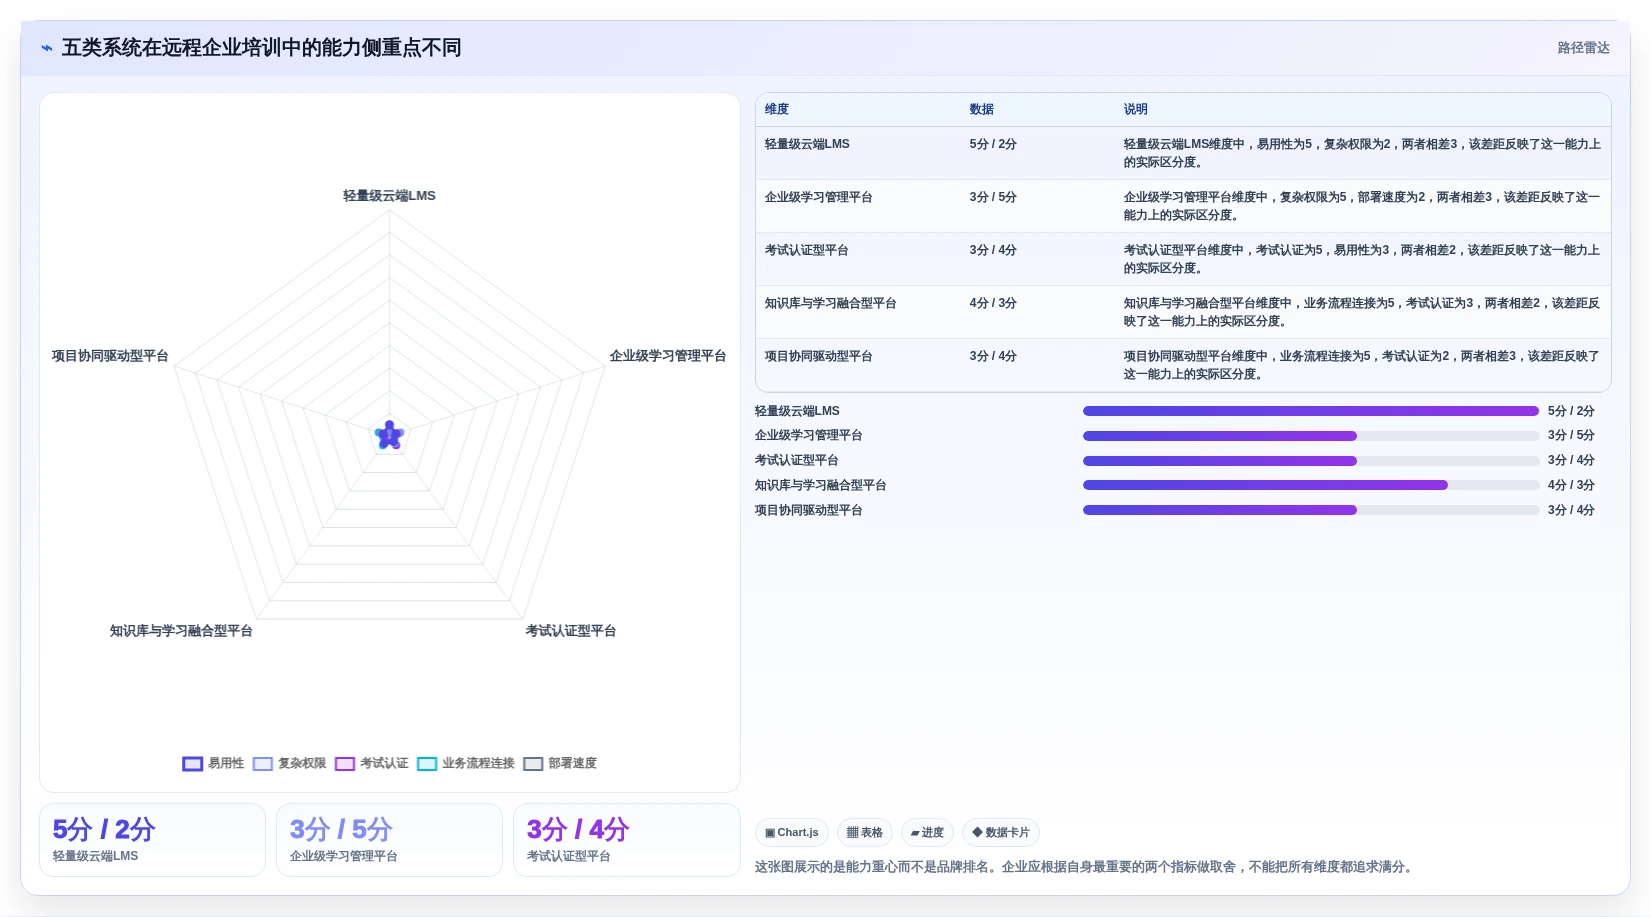This screenshot has height=917, width=1651.
Task: Click the footer note 这张图展示的是能力重心
Action: click(1084, 867)
